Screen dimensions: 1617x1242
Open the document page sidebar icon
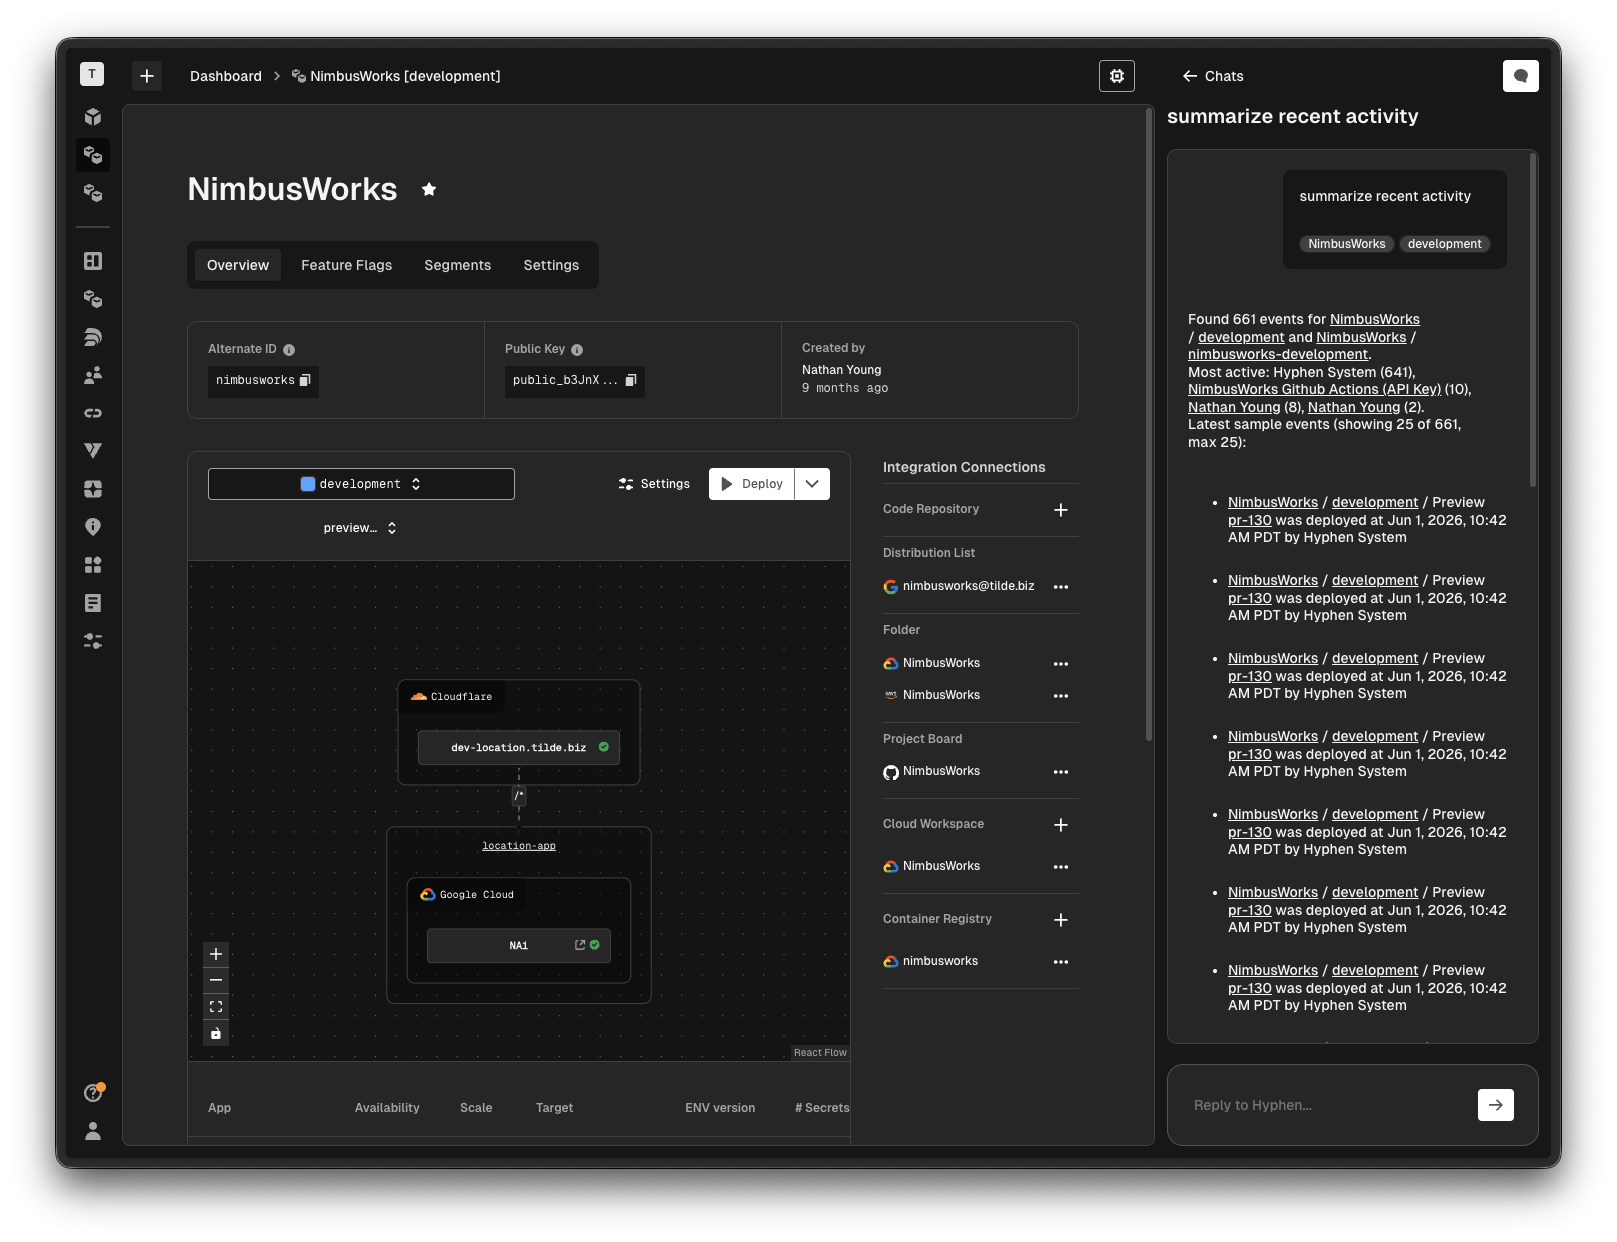(x=93, y=603)
